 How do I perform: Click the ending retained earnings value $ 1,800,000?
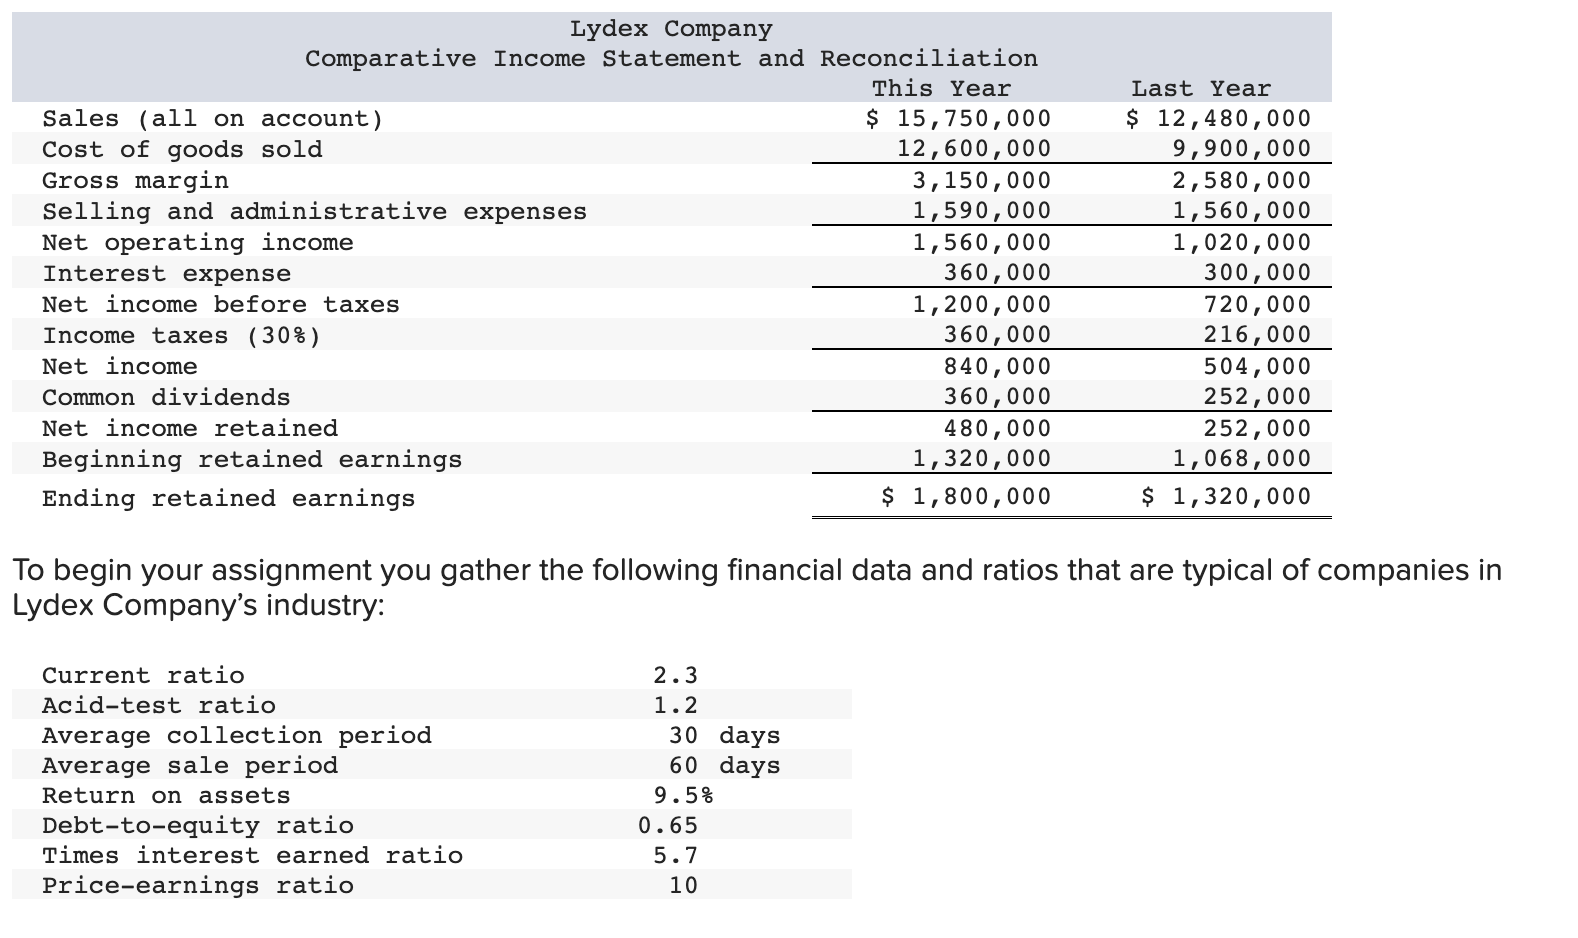tap(966, 496)
